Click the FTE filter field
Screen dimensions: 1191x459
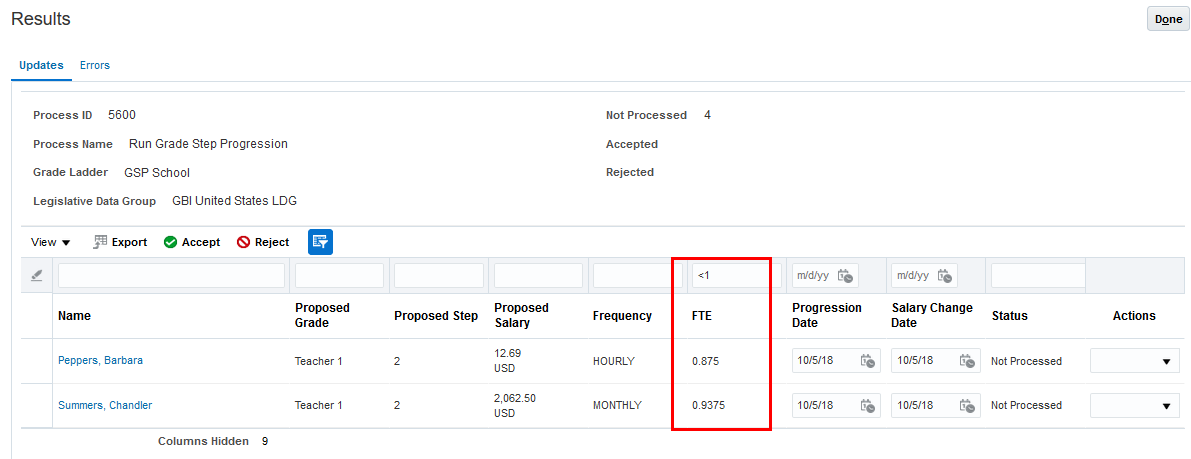click(x=730, y=275)
